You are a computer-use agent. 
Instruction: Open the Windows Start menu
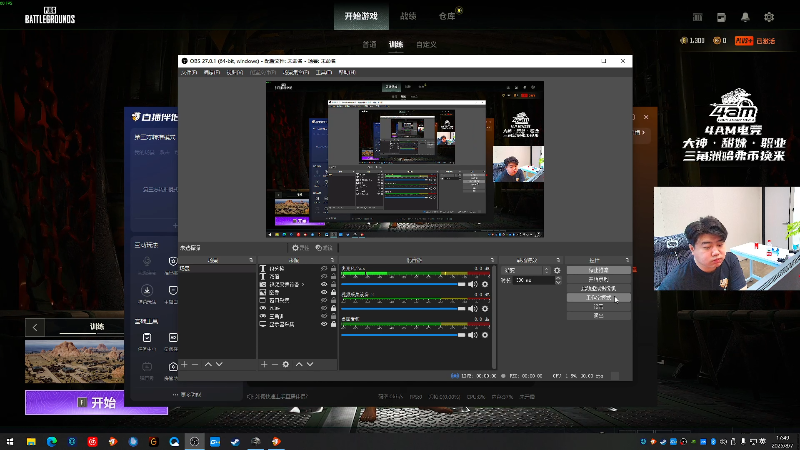tap(10, 441)
